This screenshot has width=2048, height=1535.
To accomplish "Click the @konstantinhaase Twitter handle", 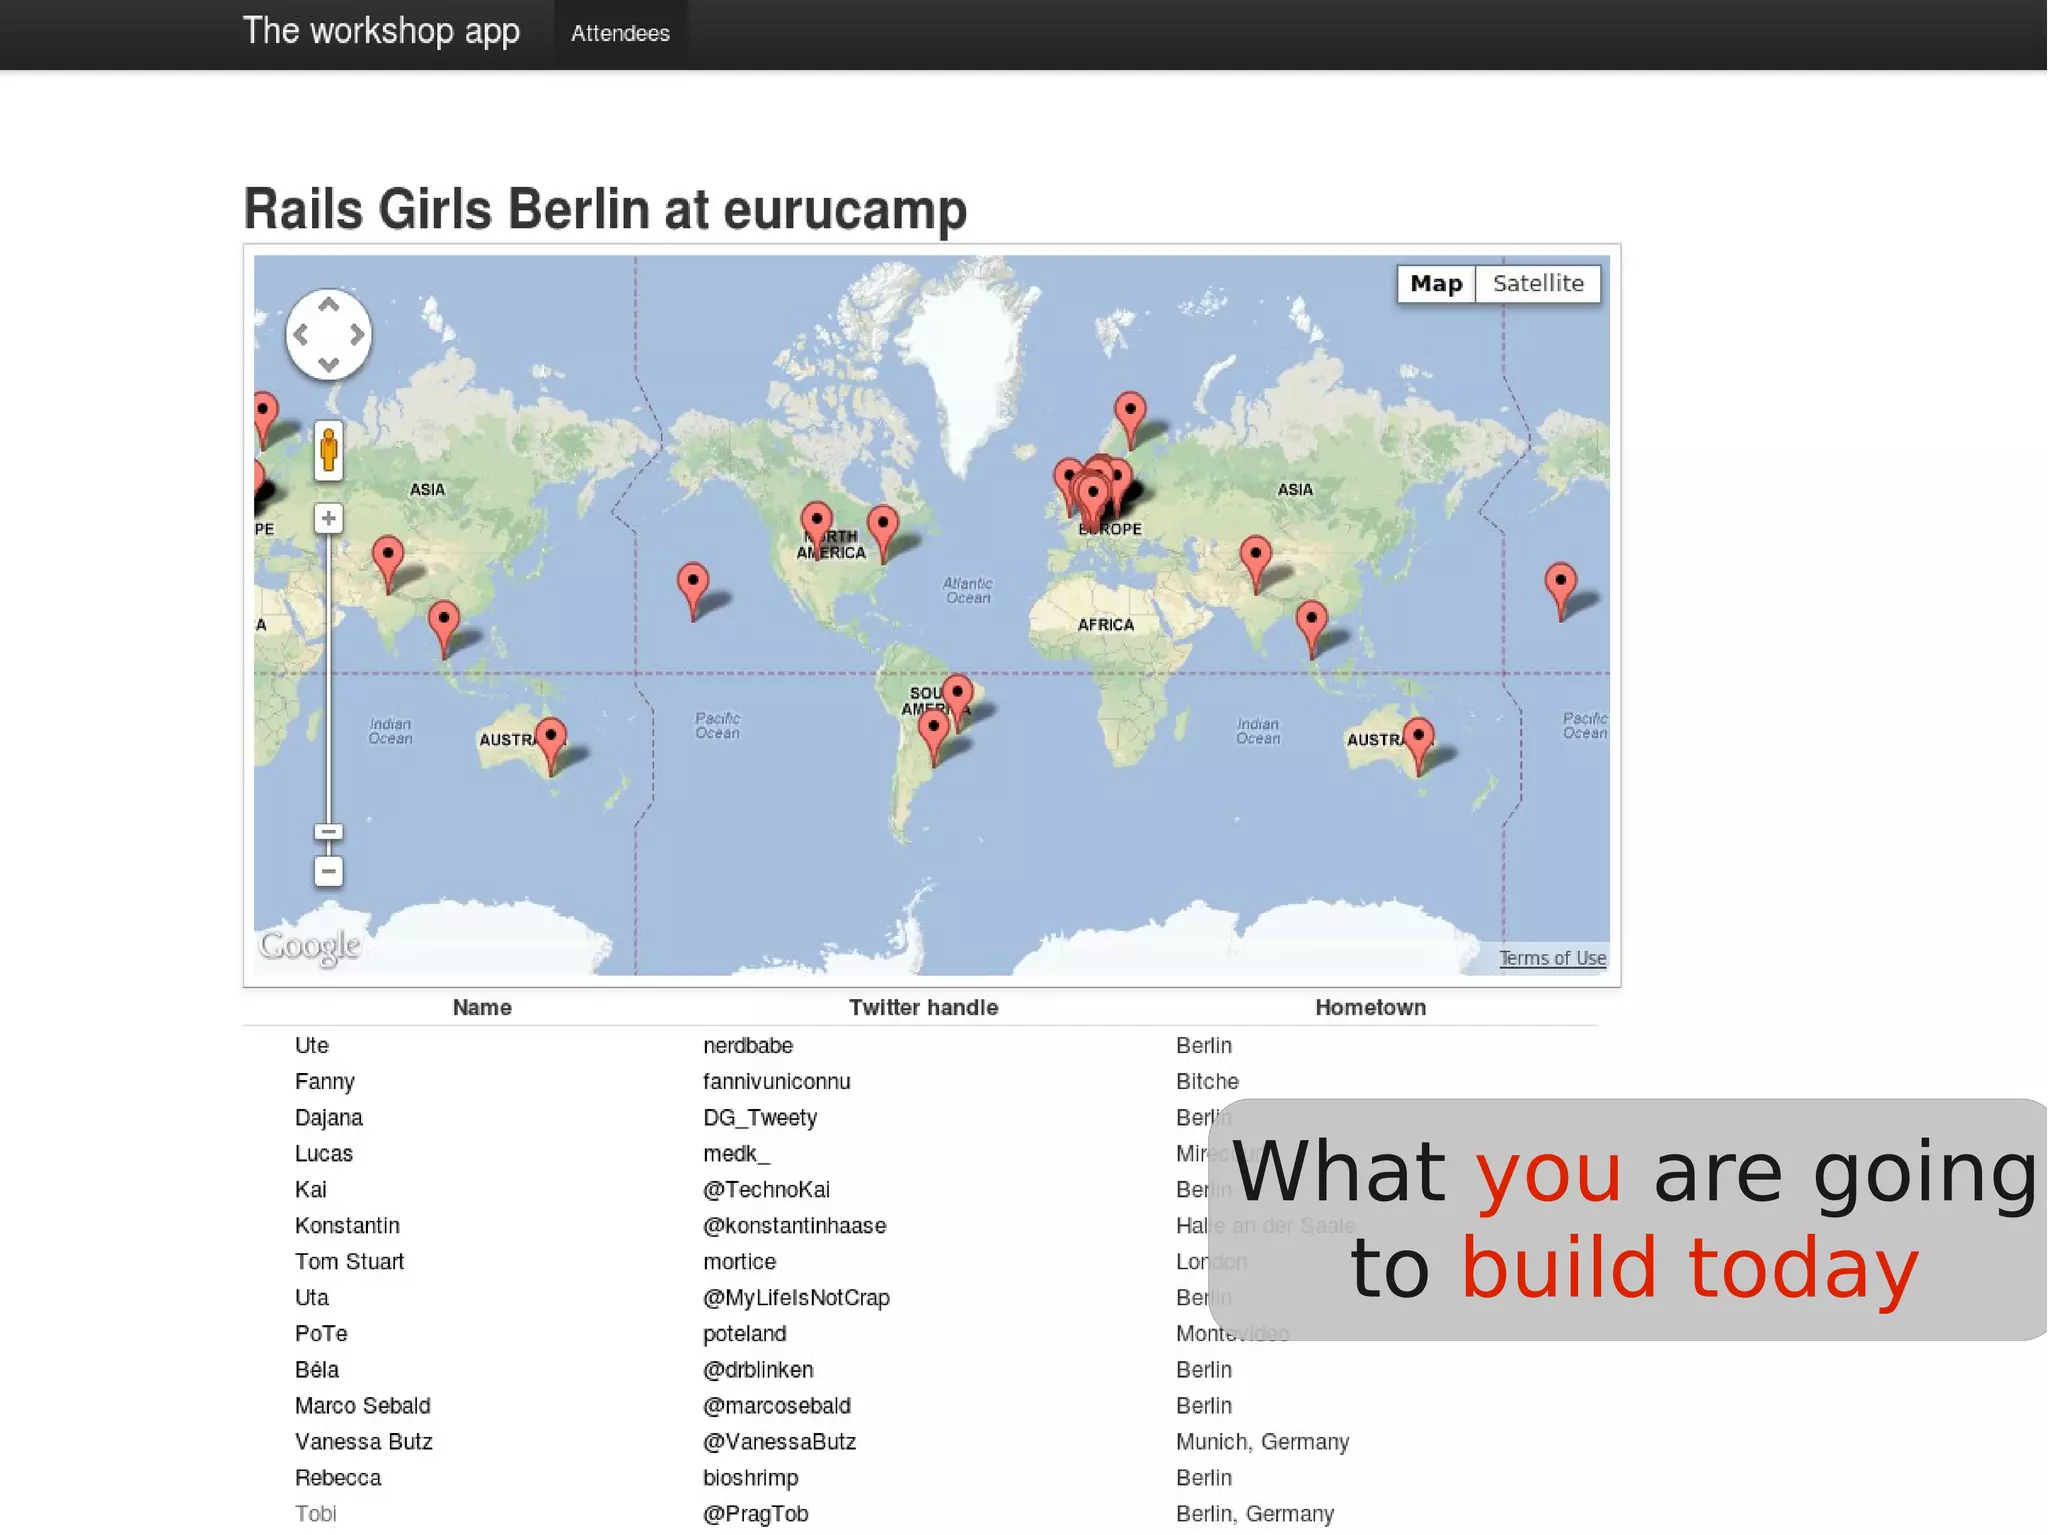I will (794, 1226).
